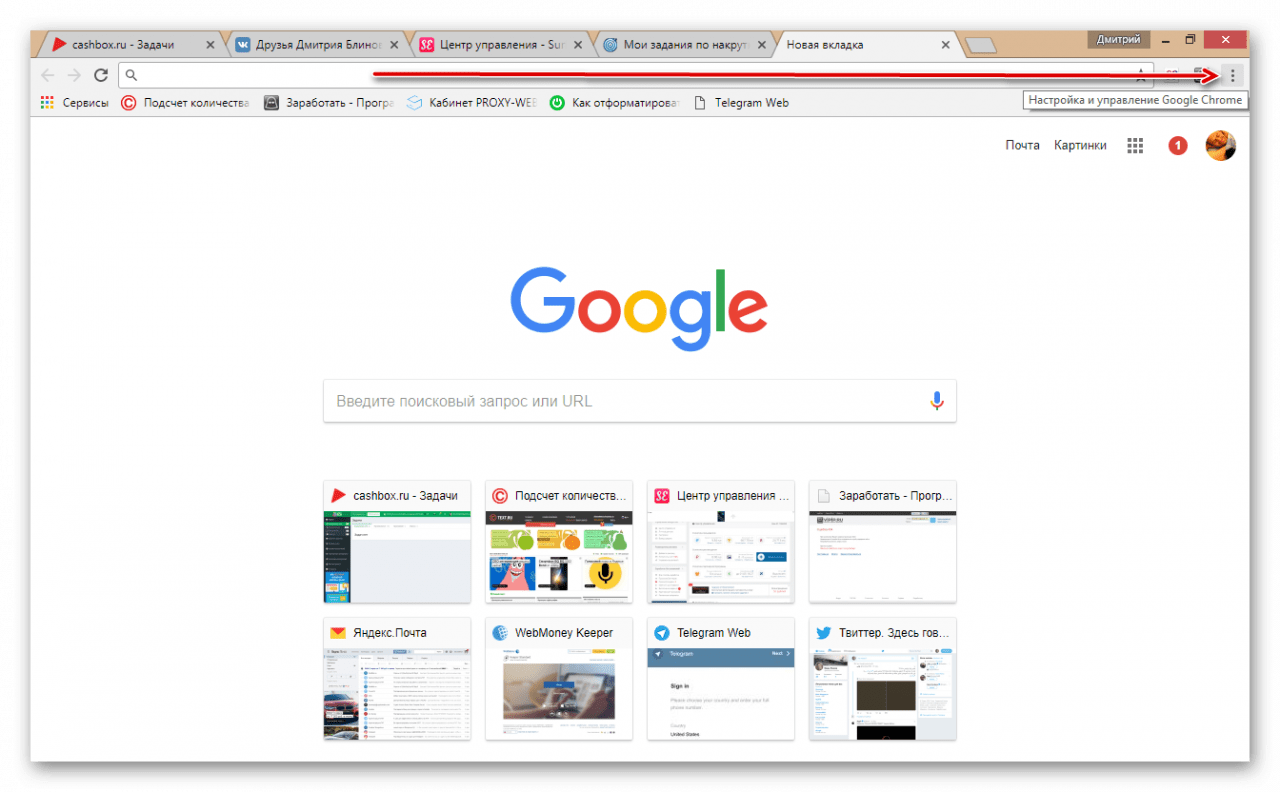Go back using the back arrow
1280x792 pixels.
tap(47, 75)
